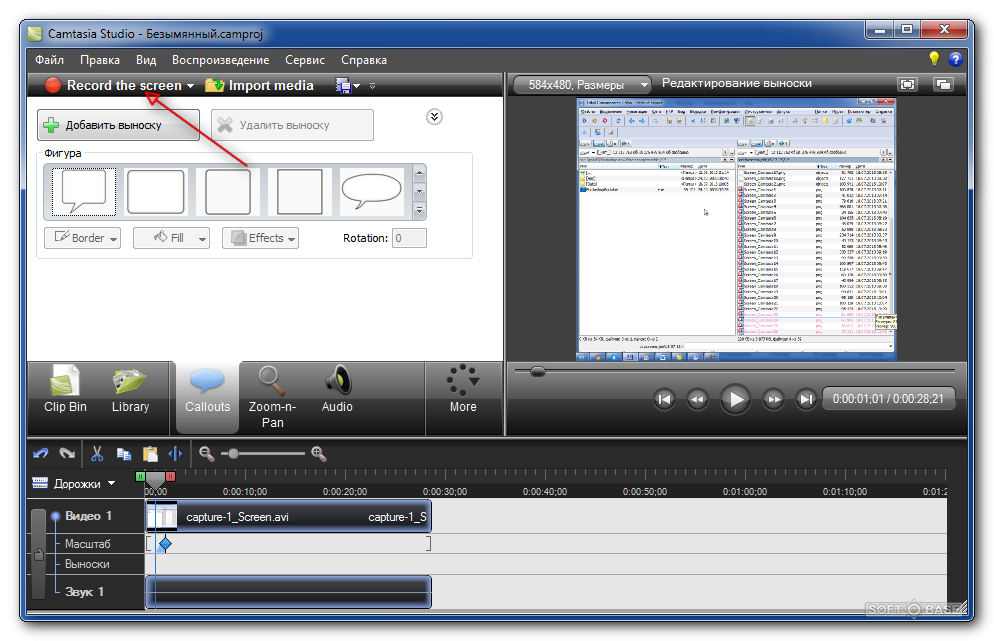Open the Clip Bin tab
Screen dimensions: 994x641
pyautogui.click(x=65, y=389)
